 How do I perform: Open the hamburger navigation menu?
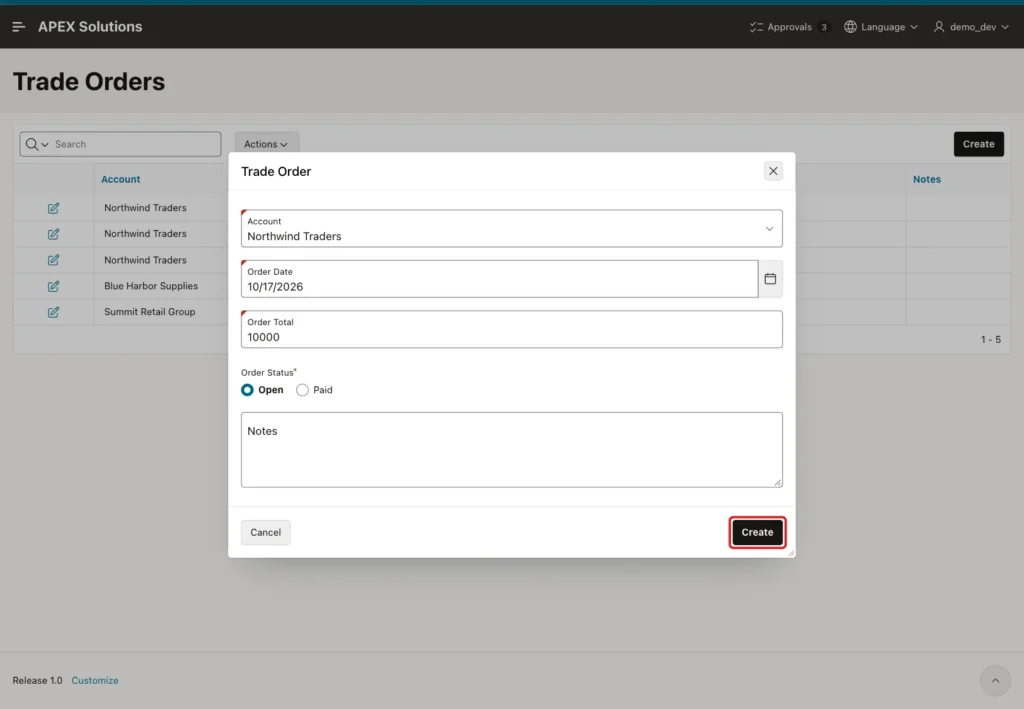pos(18,27)
